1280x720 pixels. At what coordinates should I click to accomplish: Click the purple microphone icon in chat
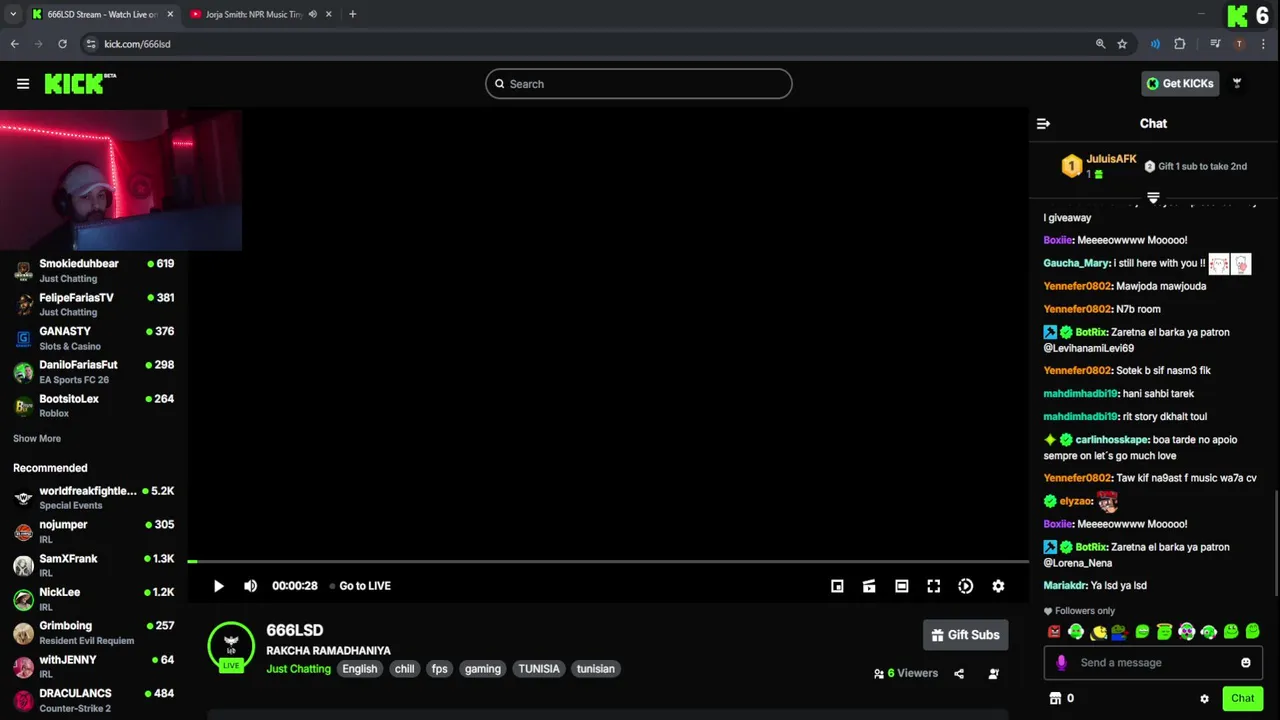[1061, 663]
